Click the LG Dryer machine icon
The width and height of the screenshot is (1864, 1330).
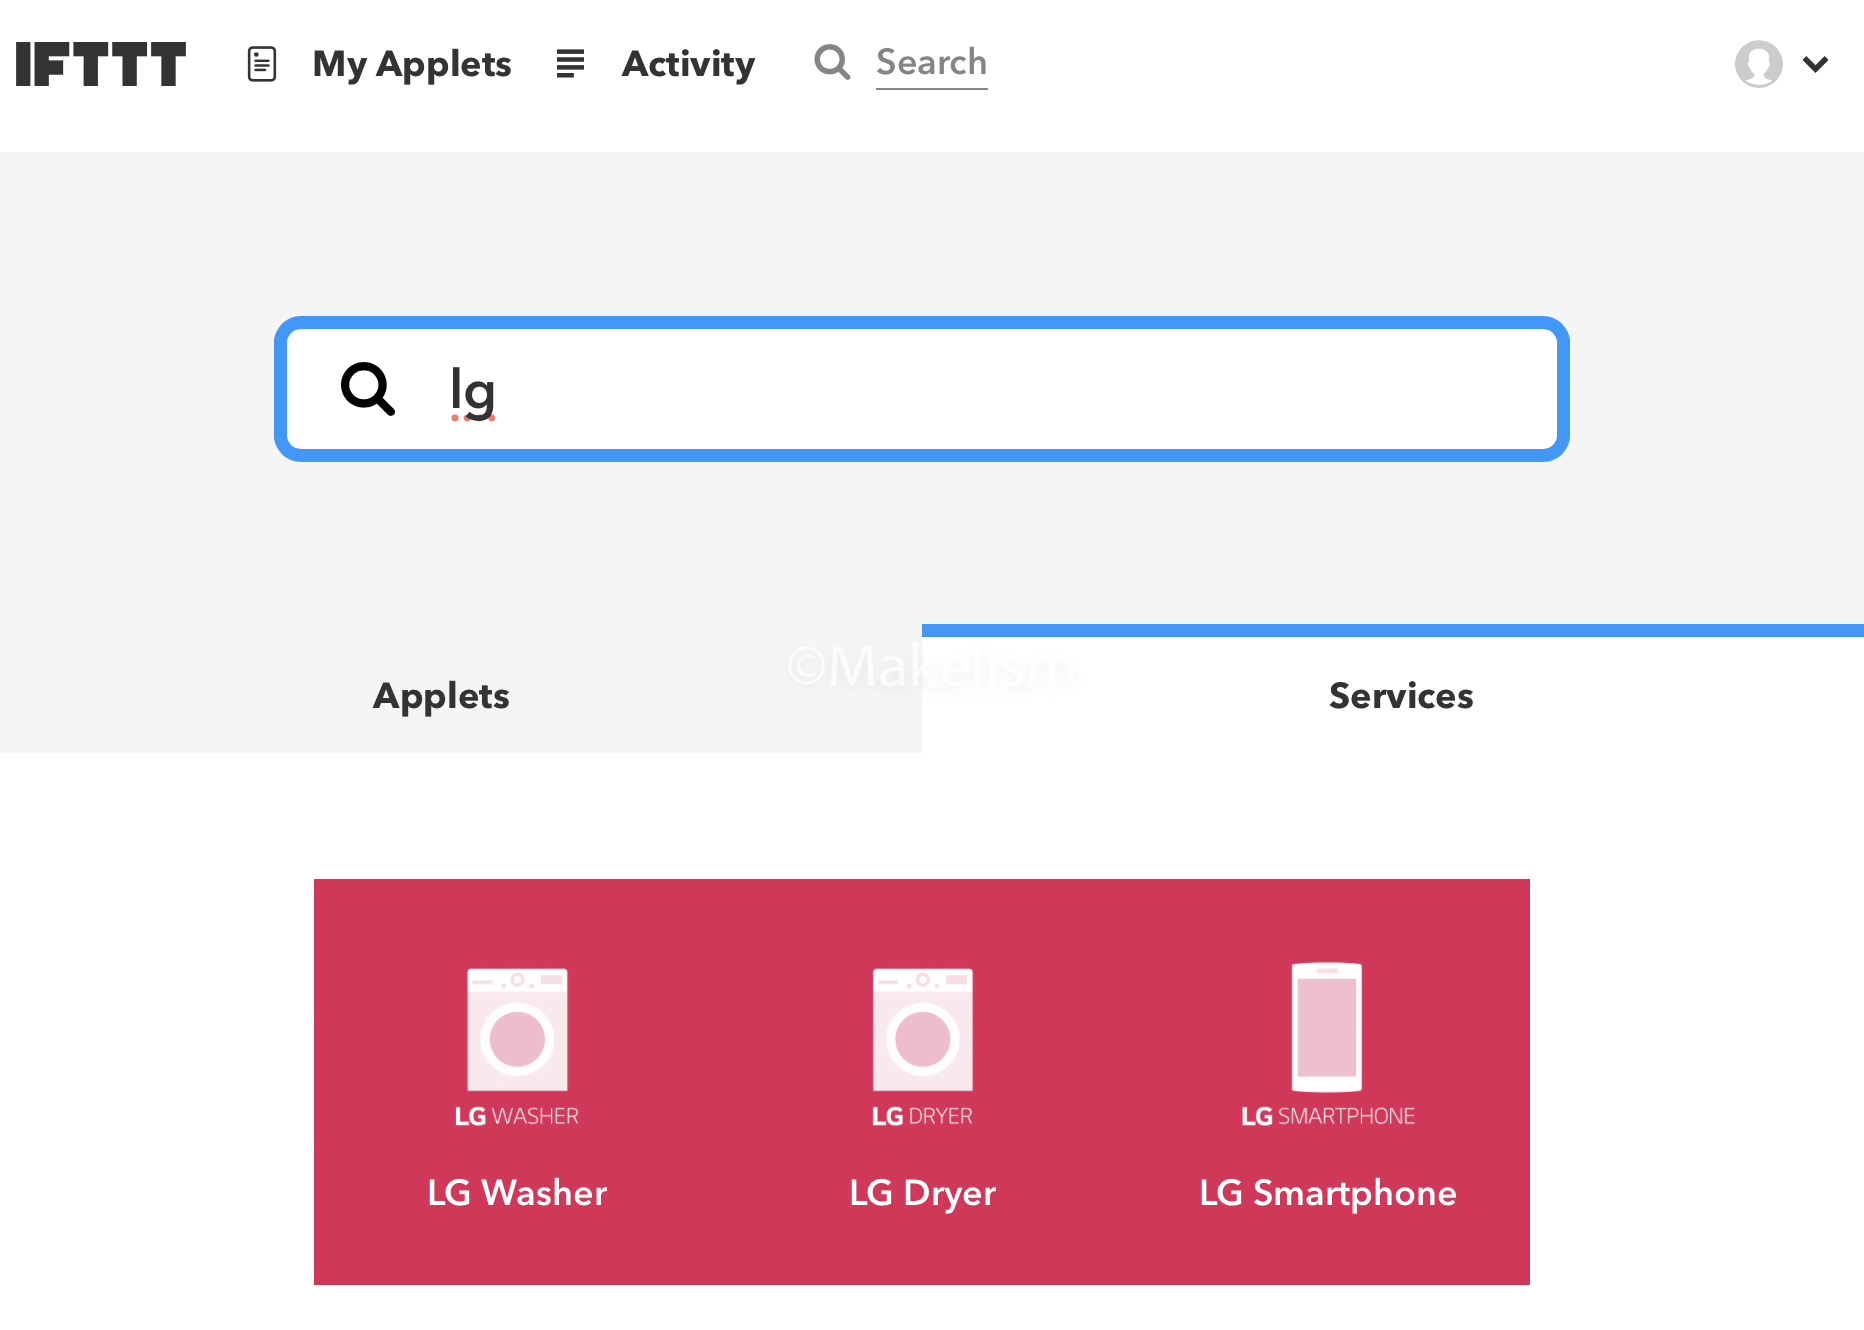[922, 1029]
